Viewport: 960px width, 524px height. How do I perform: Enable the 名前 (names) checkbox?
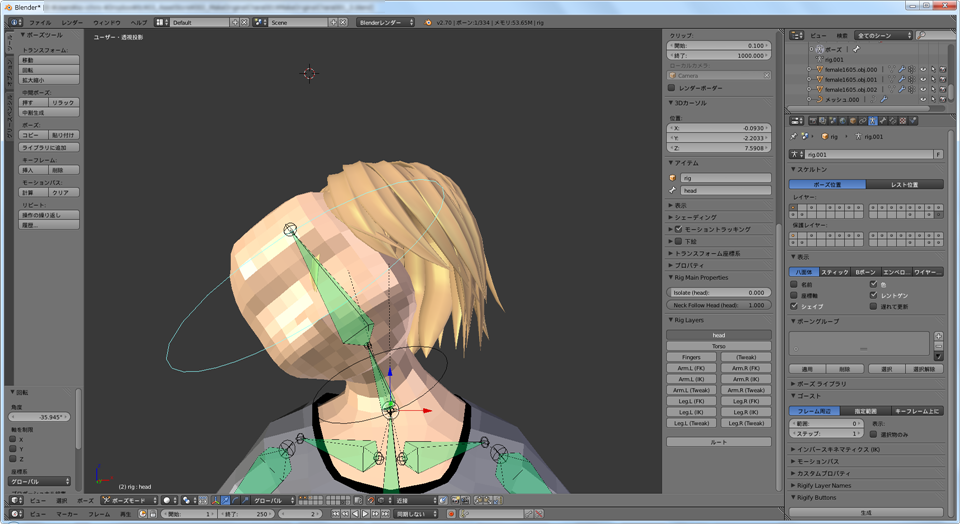point(794,285)
